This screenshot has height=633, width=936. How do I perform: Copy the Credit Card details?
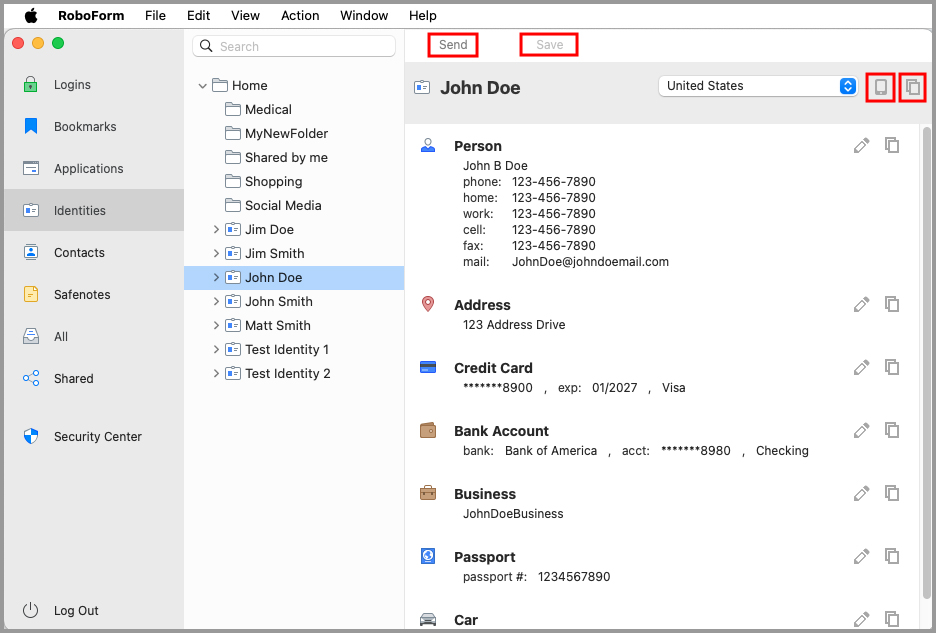tap(892, 367)
